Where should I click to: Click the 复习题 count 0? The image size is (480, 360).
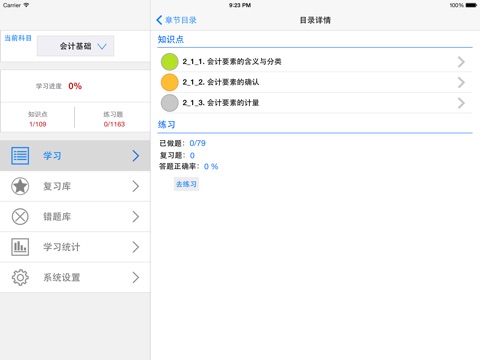click(192, 155)
